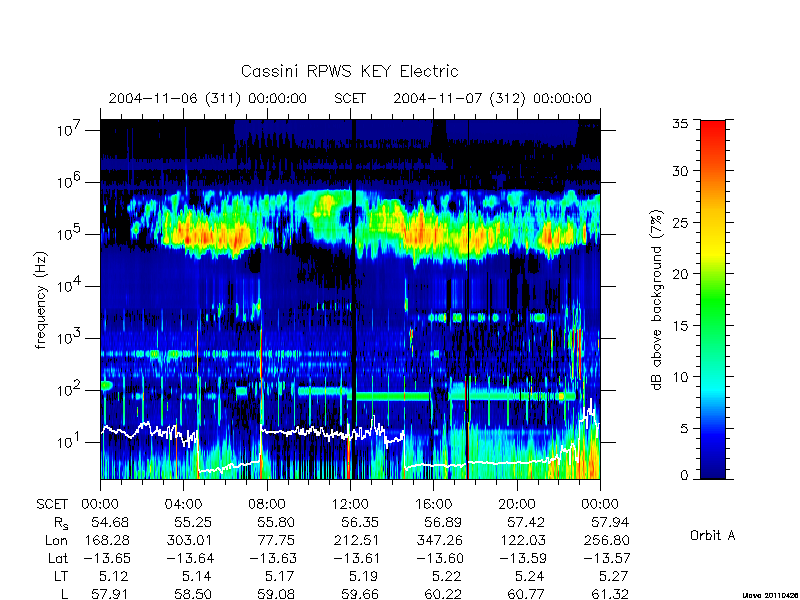Screen dimensions: 800x600
Task: Click the 08:00 time tick label
Action: (266, 504)
